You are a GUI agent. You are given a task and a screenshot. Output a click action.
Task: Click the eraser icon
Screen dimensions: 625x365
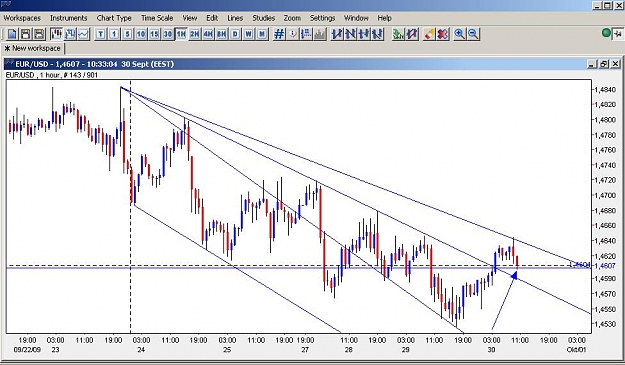tap(429, 34)
